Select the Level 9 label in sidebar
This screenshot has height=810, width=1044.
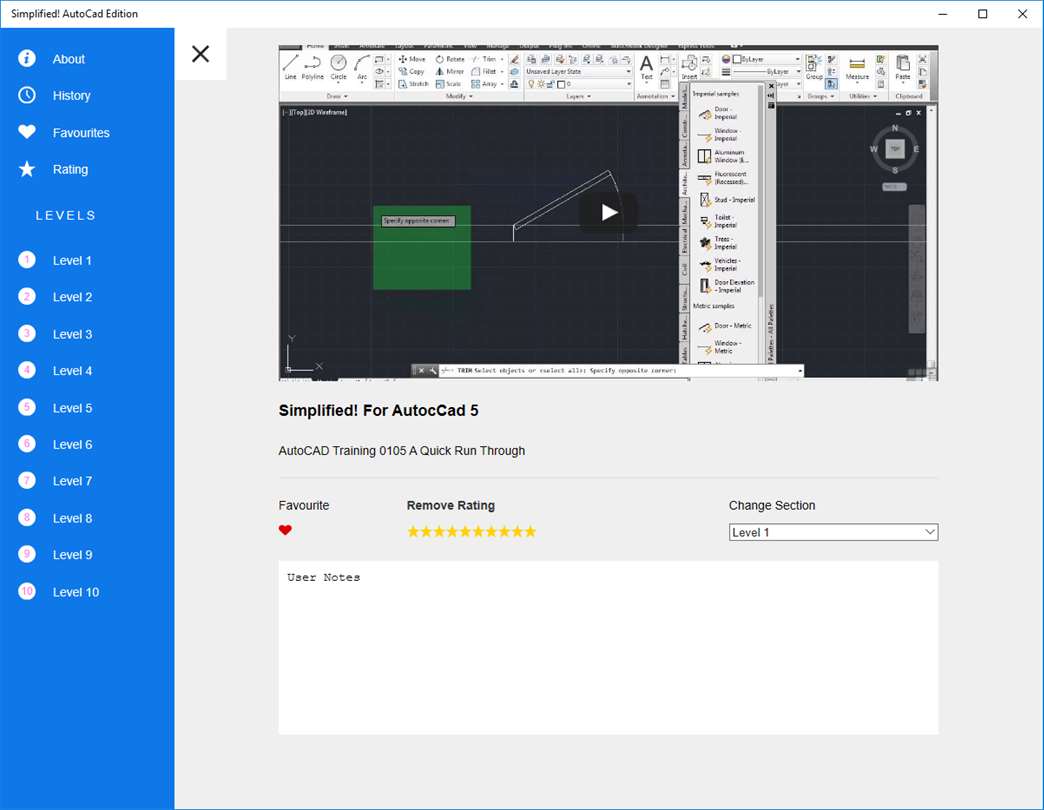pyautogui.click(x=72, y=555)
